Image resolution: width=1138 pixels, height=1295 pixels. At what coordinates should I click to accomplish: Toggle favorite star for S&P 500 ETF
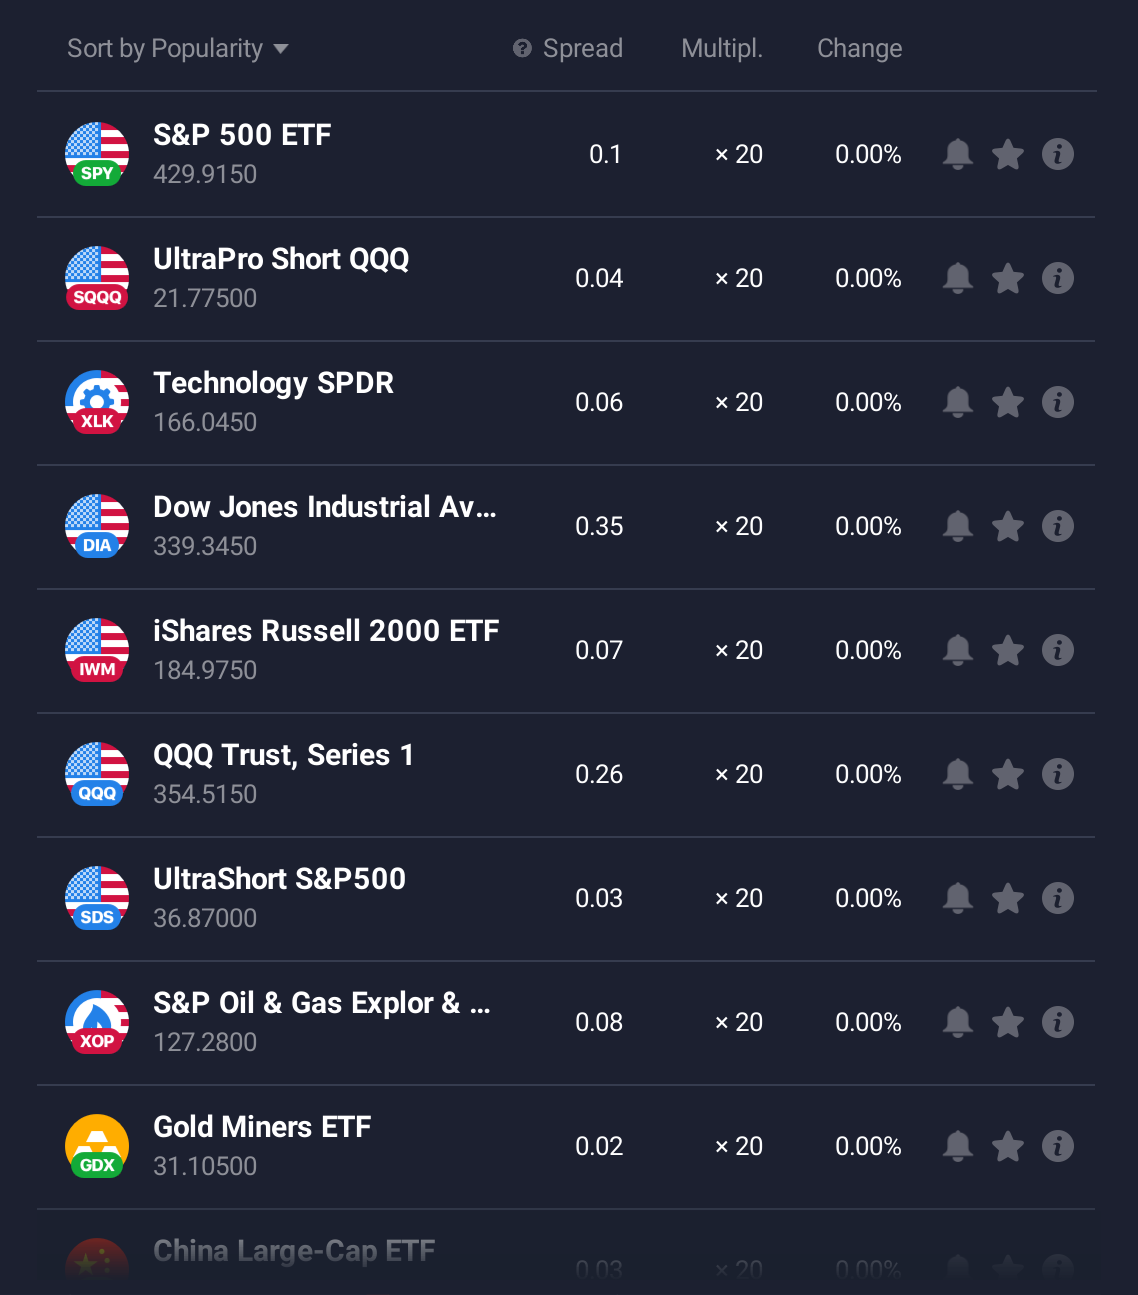(1007, 155)
